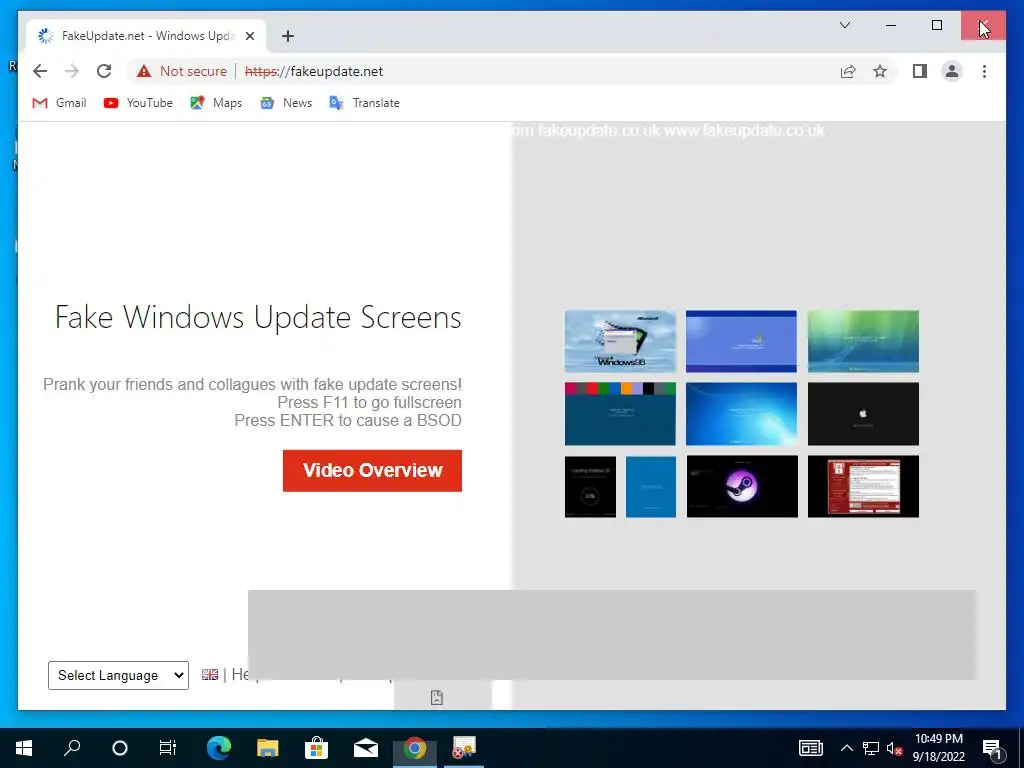
Task: Close the Chrome window
Action: [983, 25]
